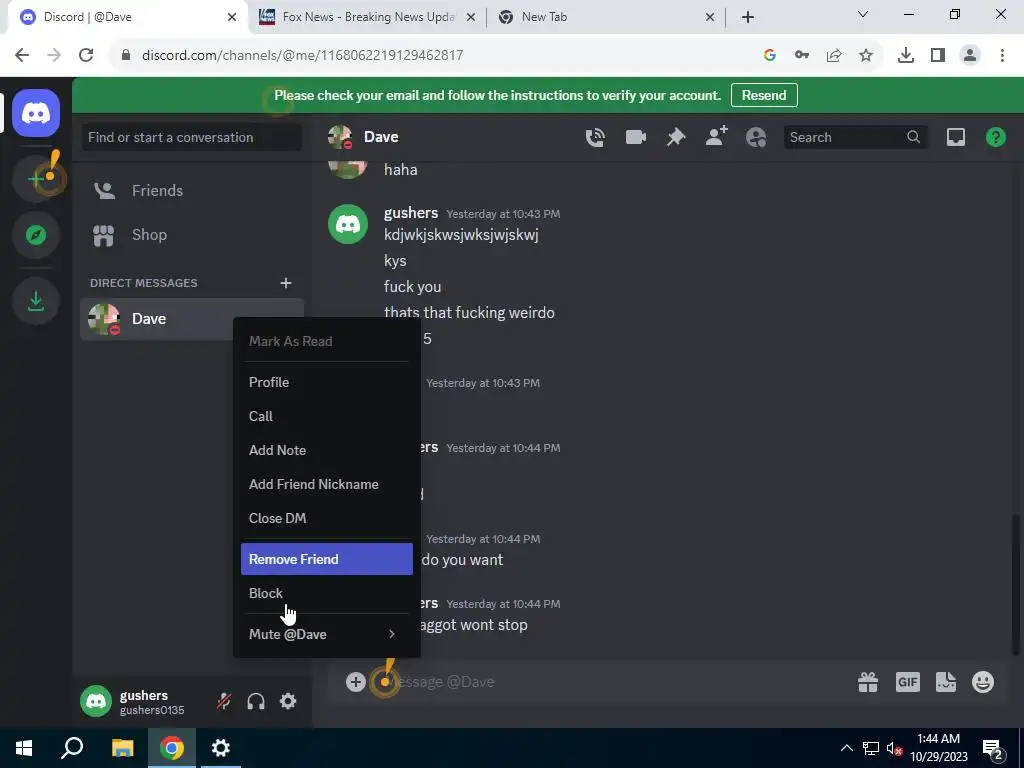The height and width of the screenshot is (768, 1024).
Task: Open the GIF picker
Action: pyautogui.click(x=907, y=682)
